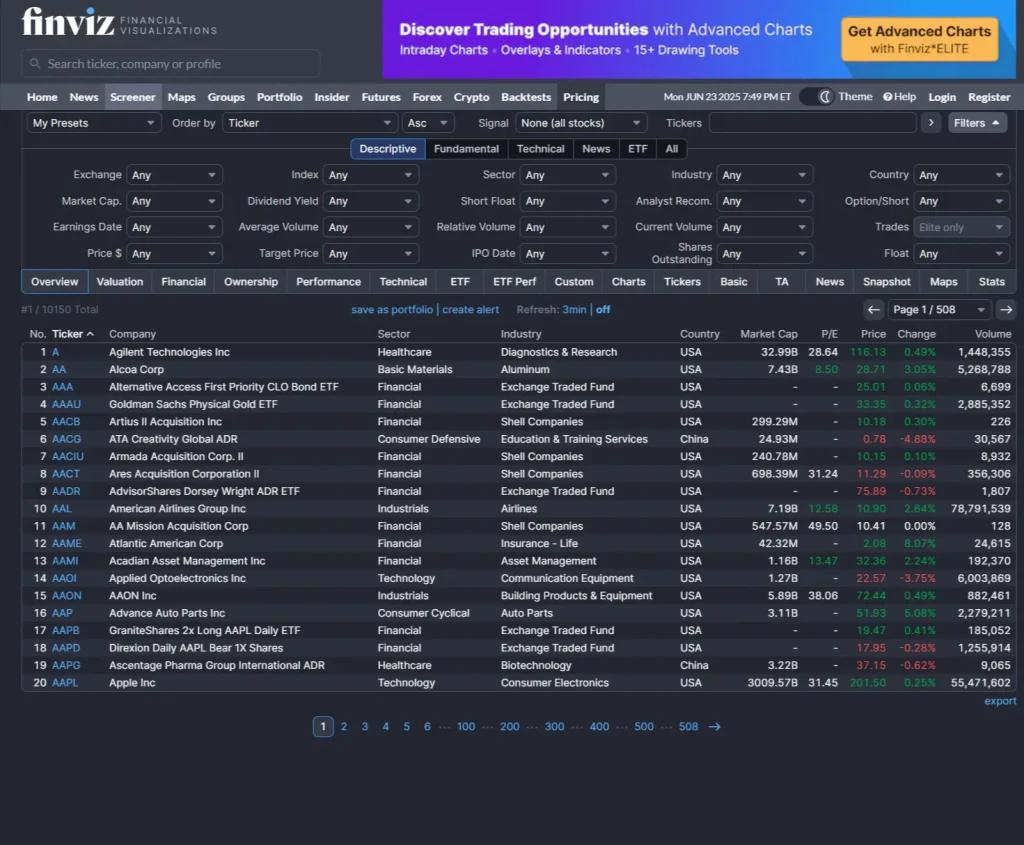This screenshot has height=845, width=1024.
Task: Open the Screener menu item
Action: coord(133,97)
